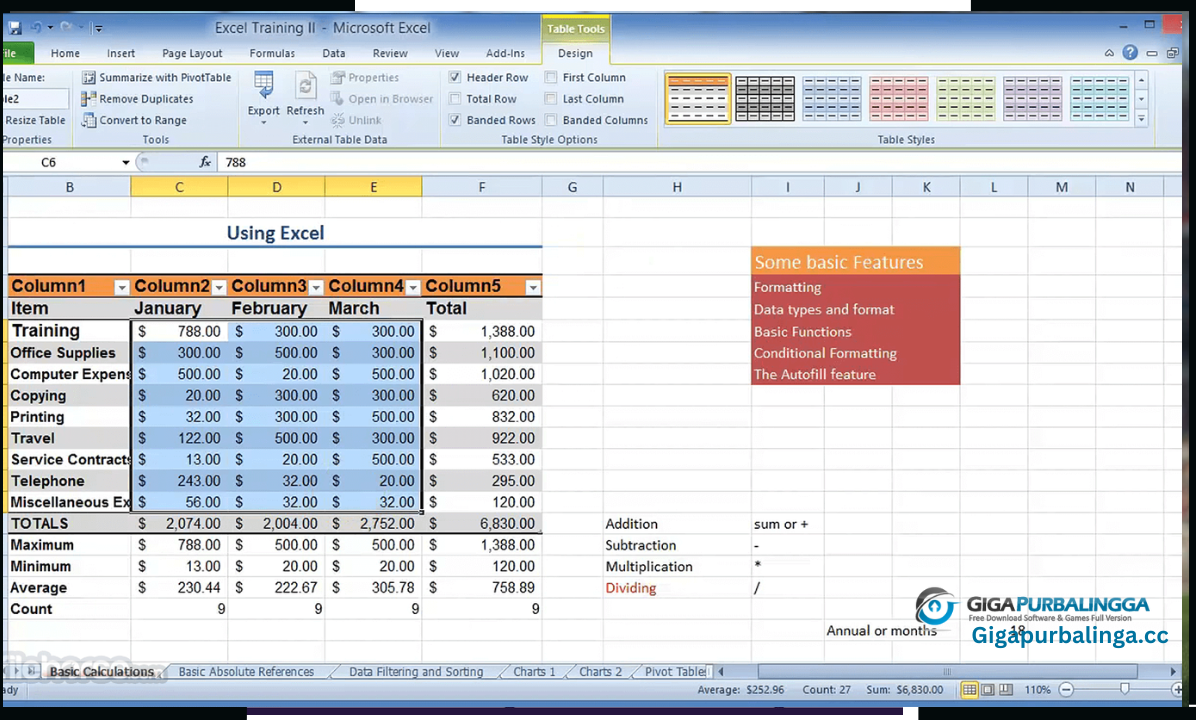Pick the red table style thumbnail
Viewport: 1200px width, 720px height.
(x=899, y=99)
